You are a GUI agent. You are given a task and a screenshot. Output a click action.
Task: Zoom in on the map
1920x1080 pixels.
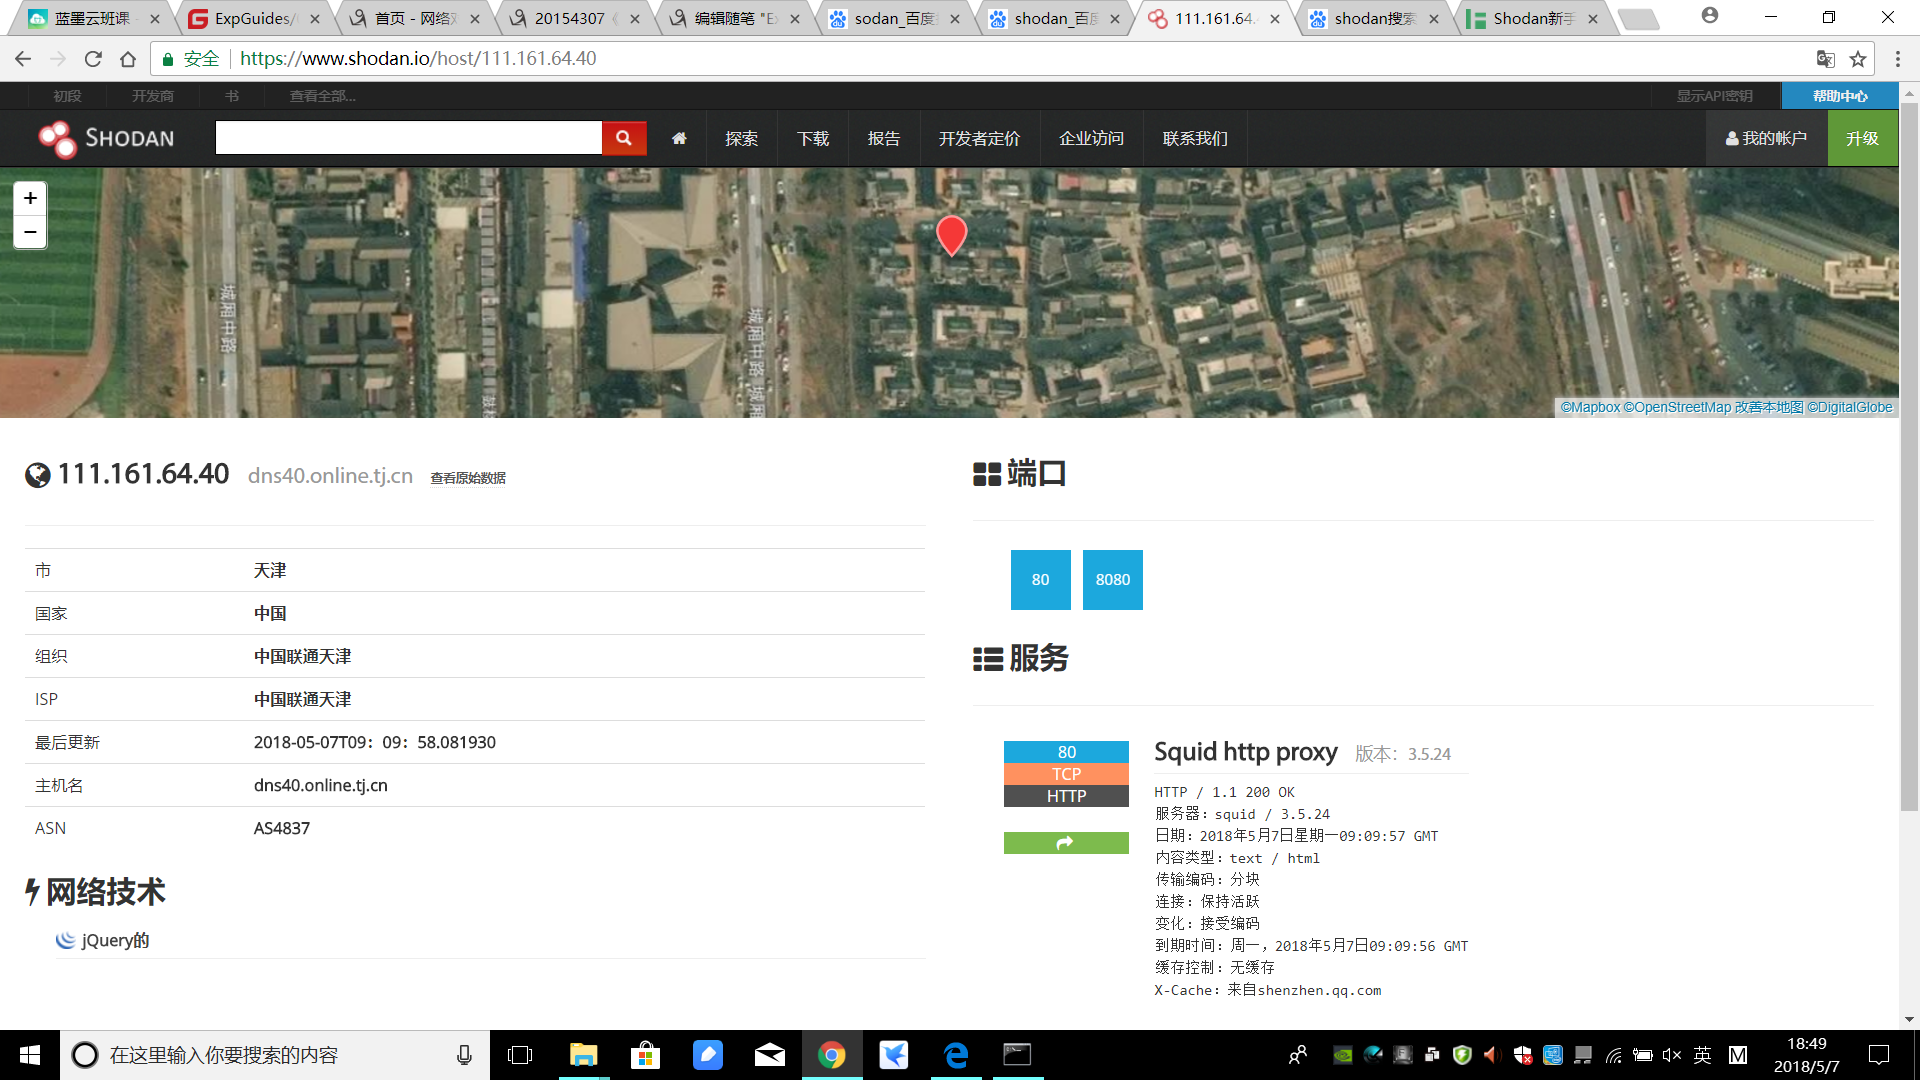click(30, 198)
